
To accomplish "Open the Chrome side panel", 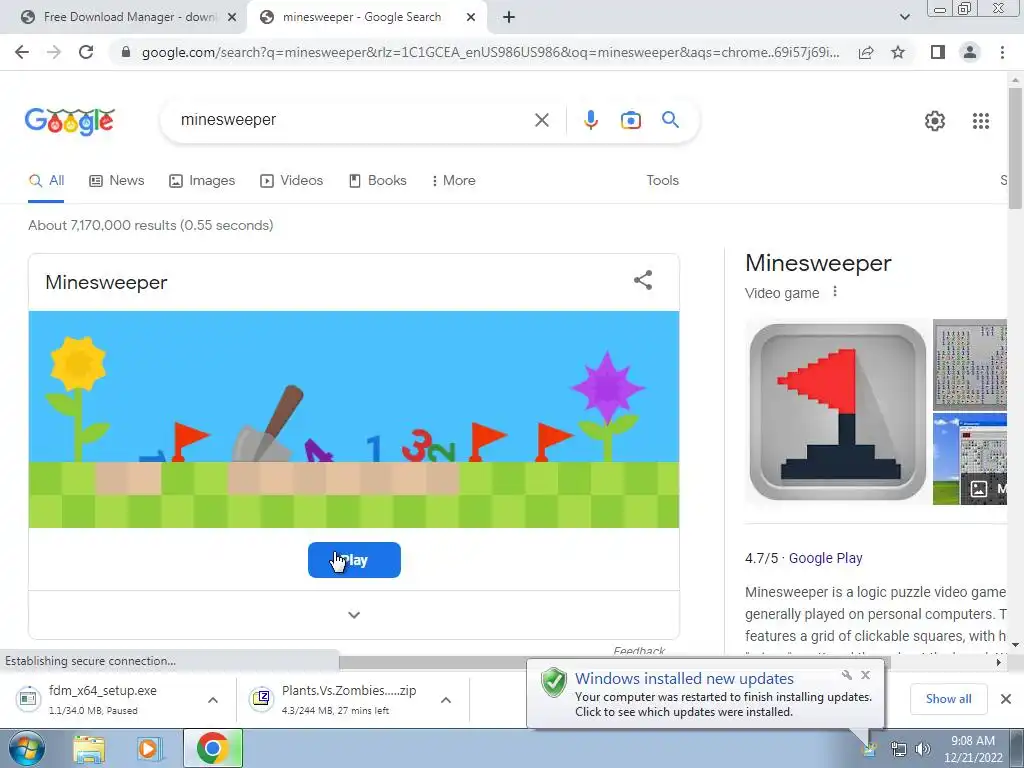I will click(938, 52).
